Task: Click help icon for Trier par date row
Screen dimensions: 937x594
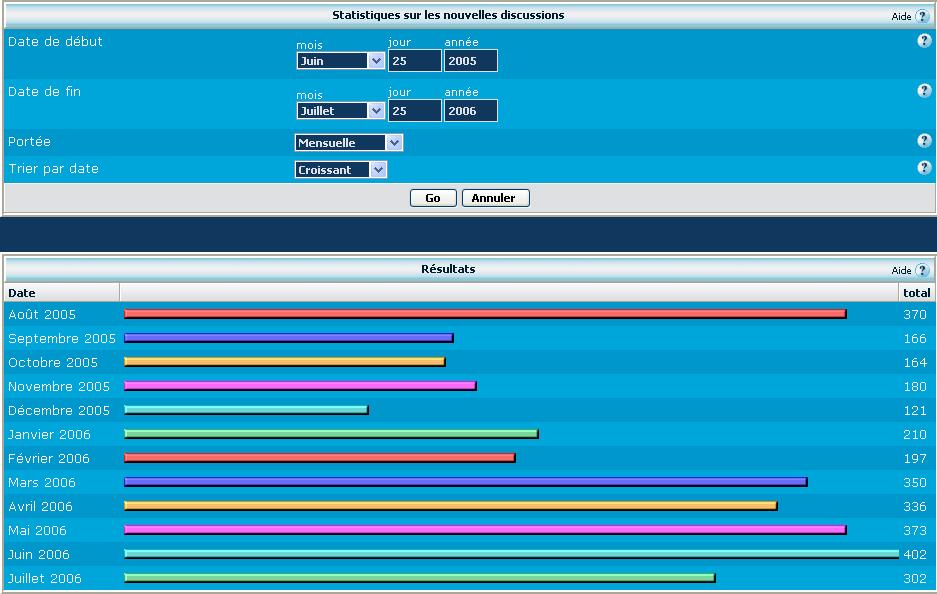Action: [x=924, y=168]
